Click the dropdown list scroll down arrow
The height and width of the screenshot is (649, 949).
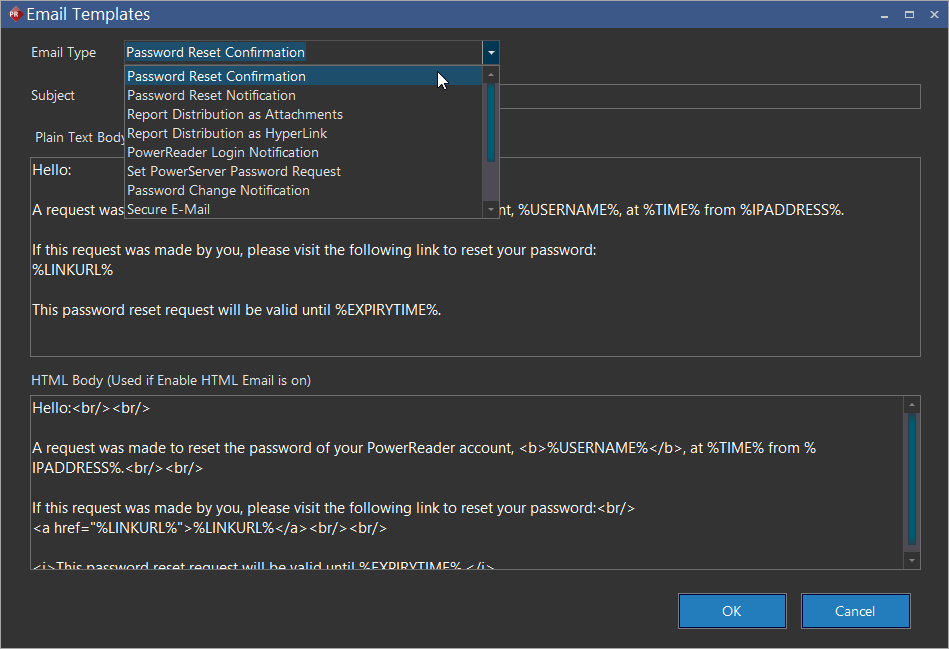tap(490, 209)
